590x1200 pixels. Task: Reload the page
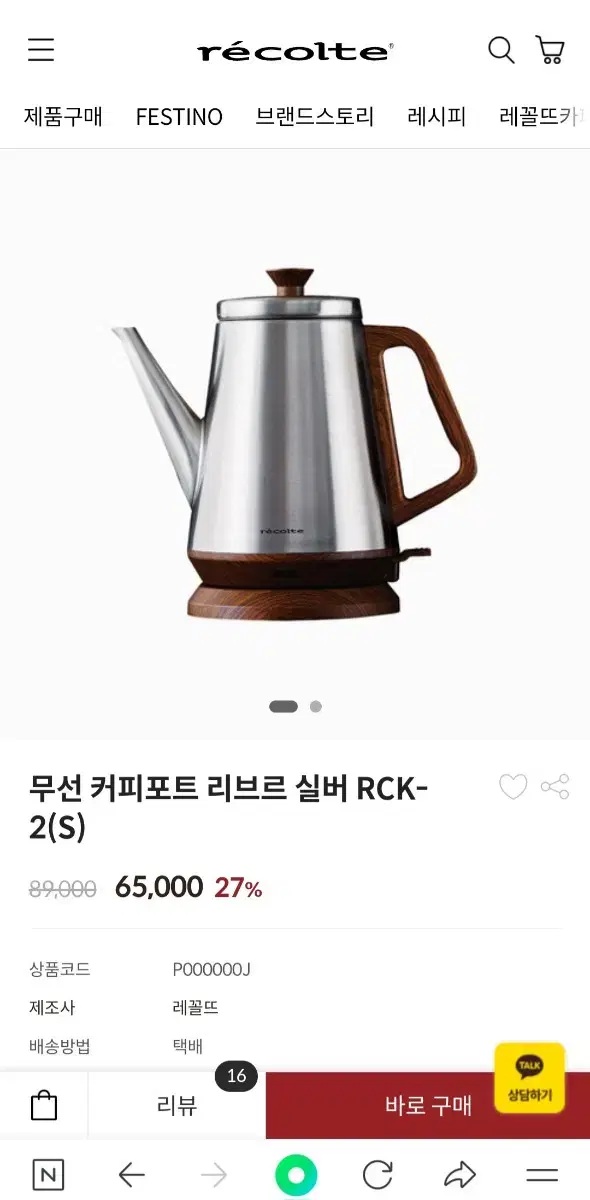(x=377, y=1174)
